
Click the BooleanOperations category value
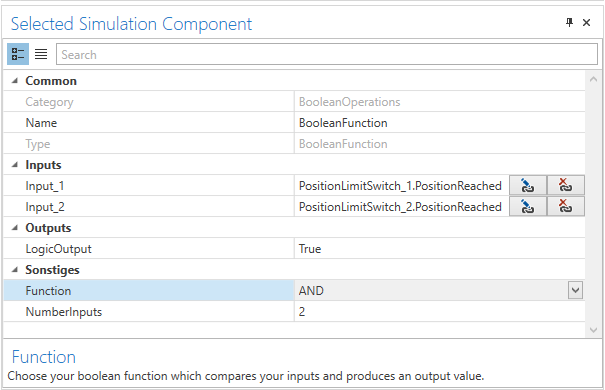[x=350, y=102]
